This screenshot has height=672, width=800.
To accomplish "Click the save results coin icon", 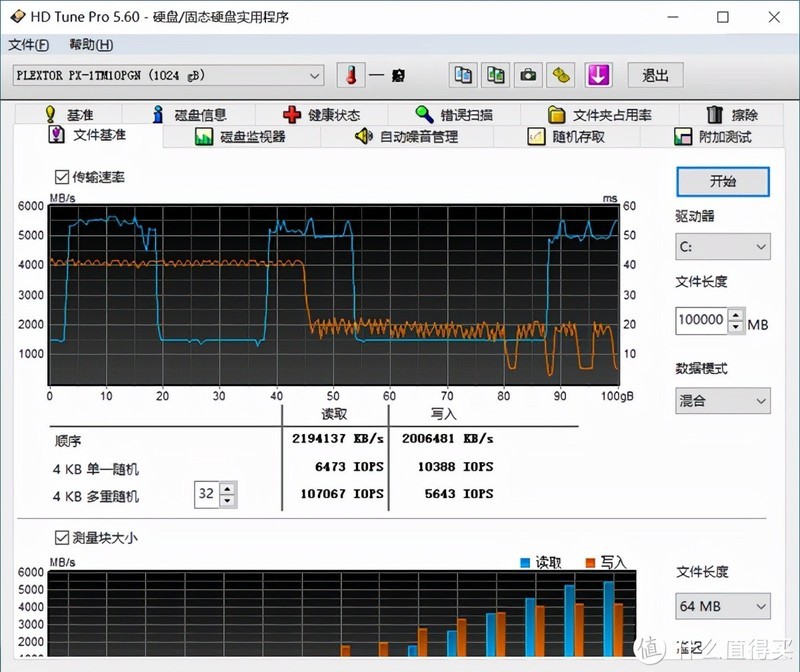I will (558, 75).
